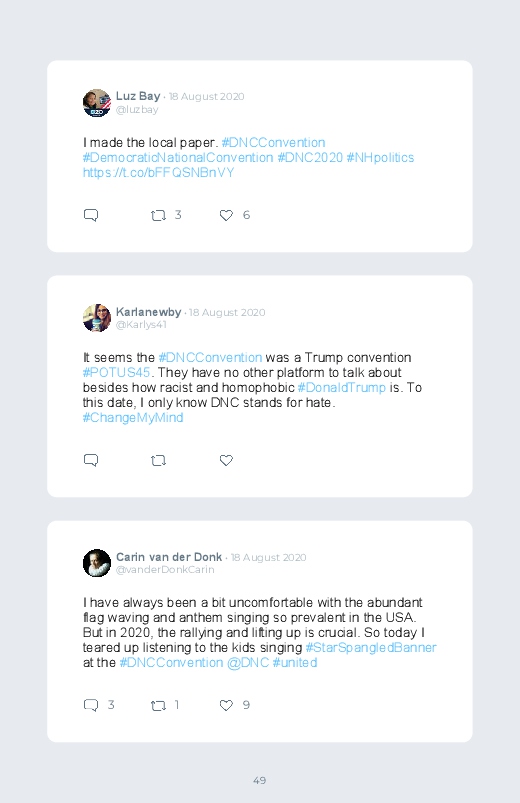The width and height of the screenshot is (520, 803).
Task: Click the #StarSpangledBanner hashtag
Action: point(371,648)
